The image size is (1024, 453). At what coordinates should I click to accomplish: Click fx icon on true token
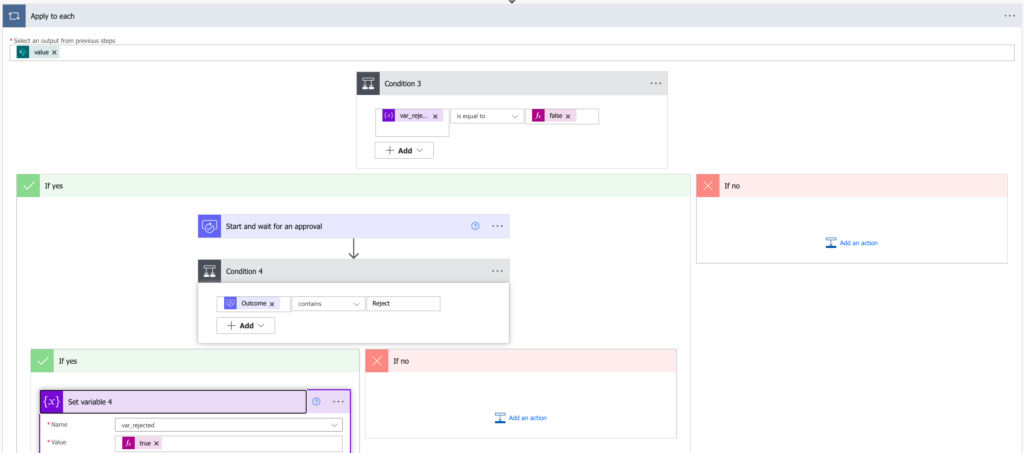(129, 443)
